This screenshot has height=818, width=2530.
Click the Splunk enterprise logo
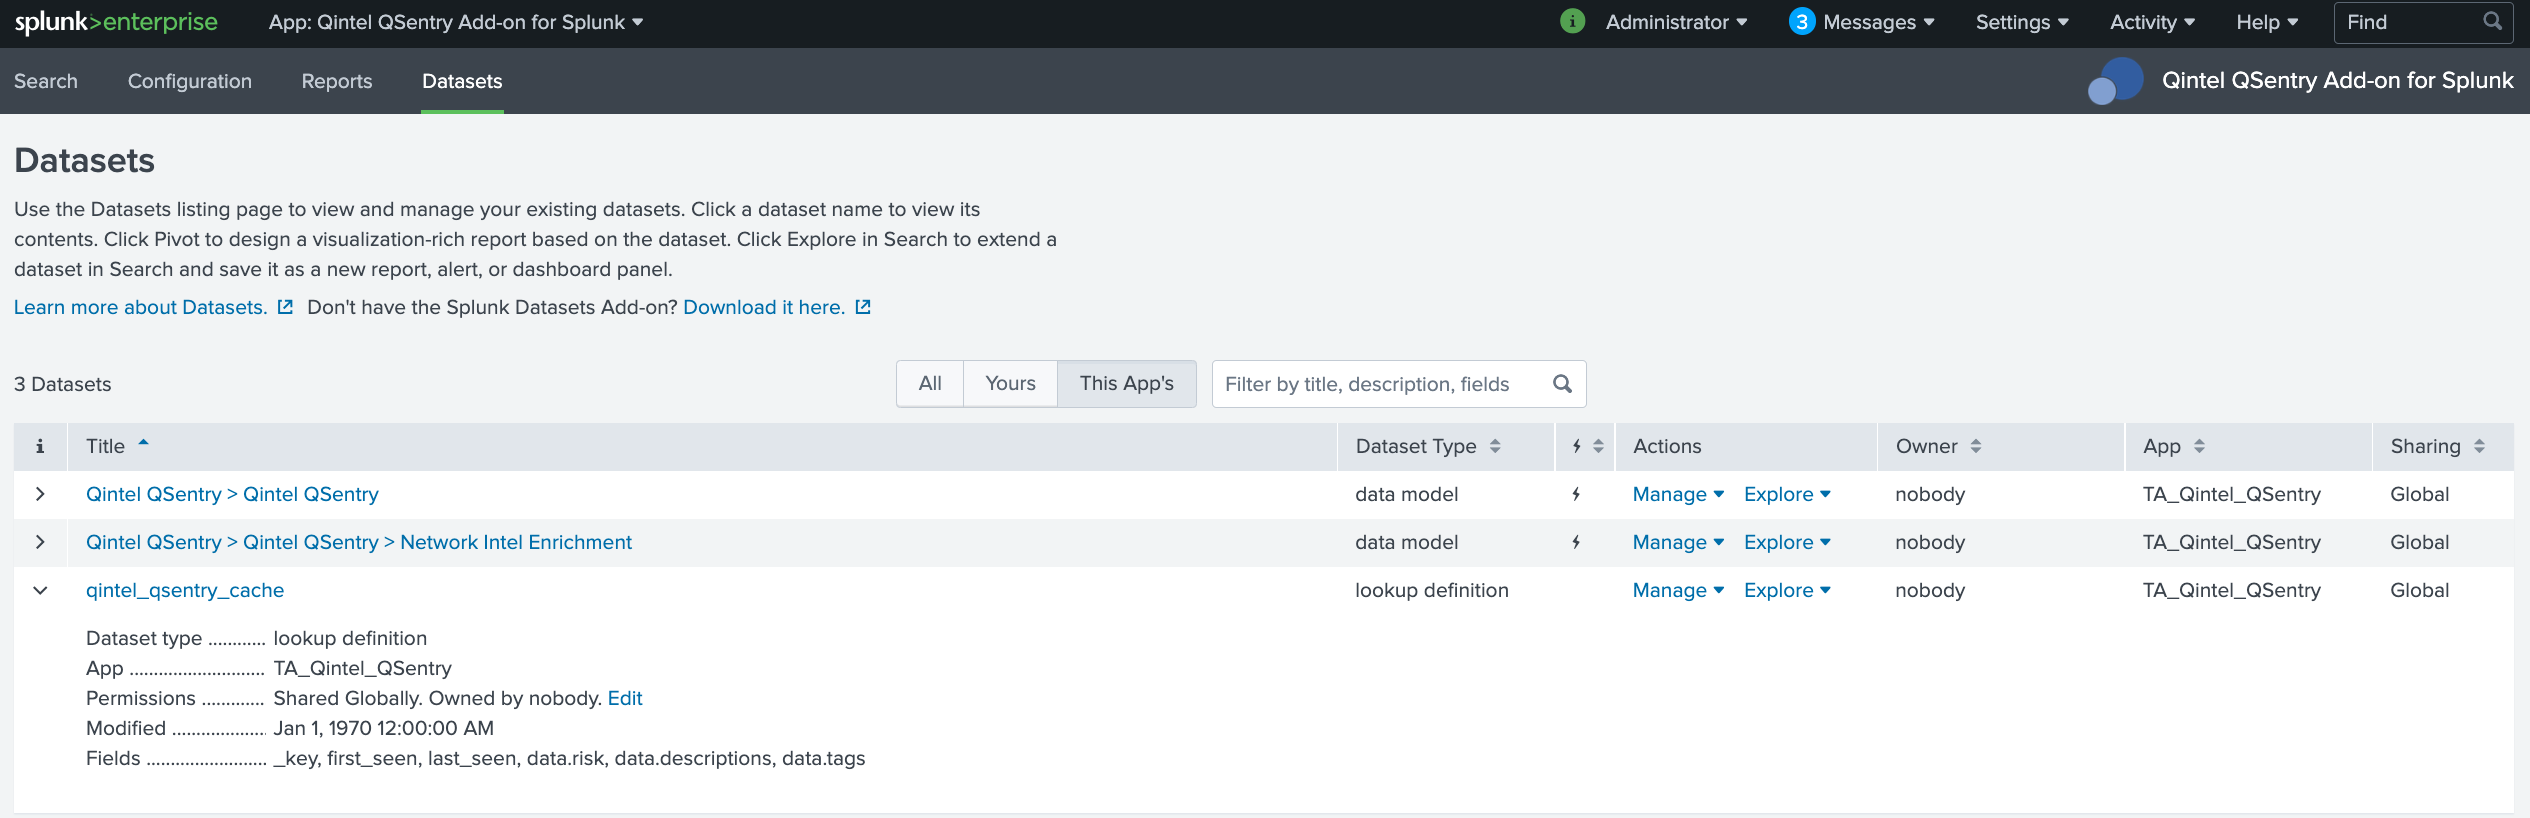click(x=116, y=22)
